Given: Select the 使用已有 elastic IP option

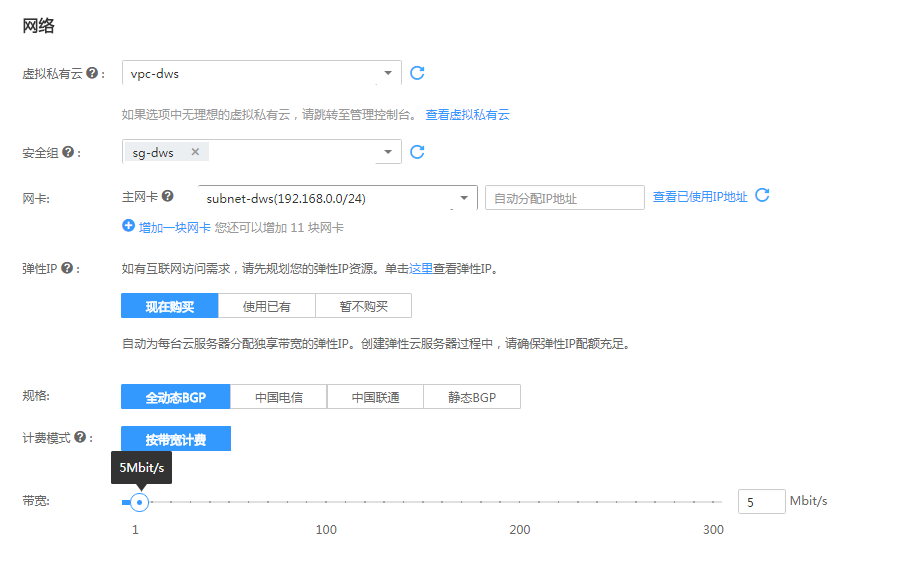Looking at the screenshot, I should click(267, 305).
